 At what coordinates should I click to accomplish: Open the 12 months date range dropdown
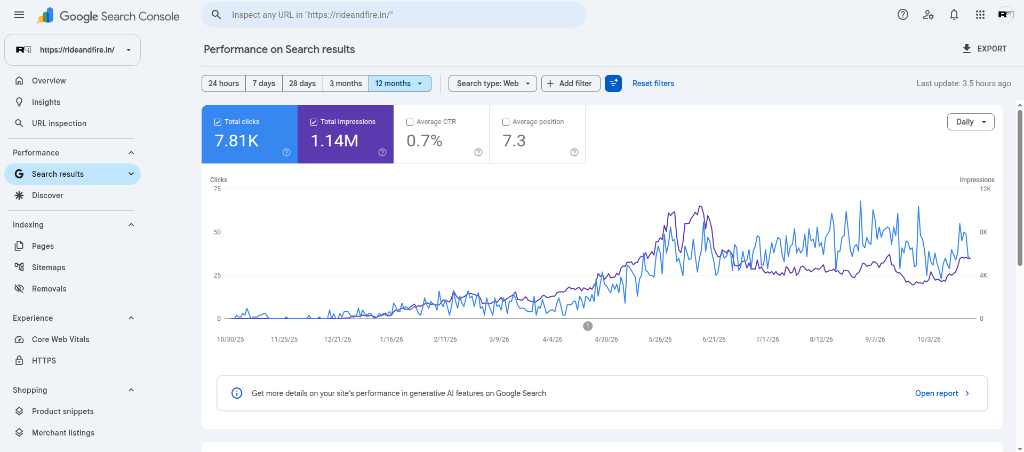pos(400,84)
